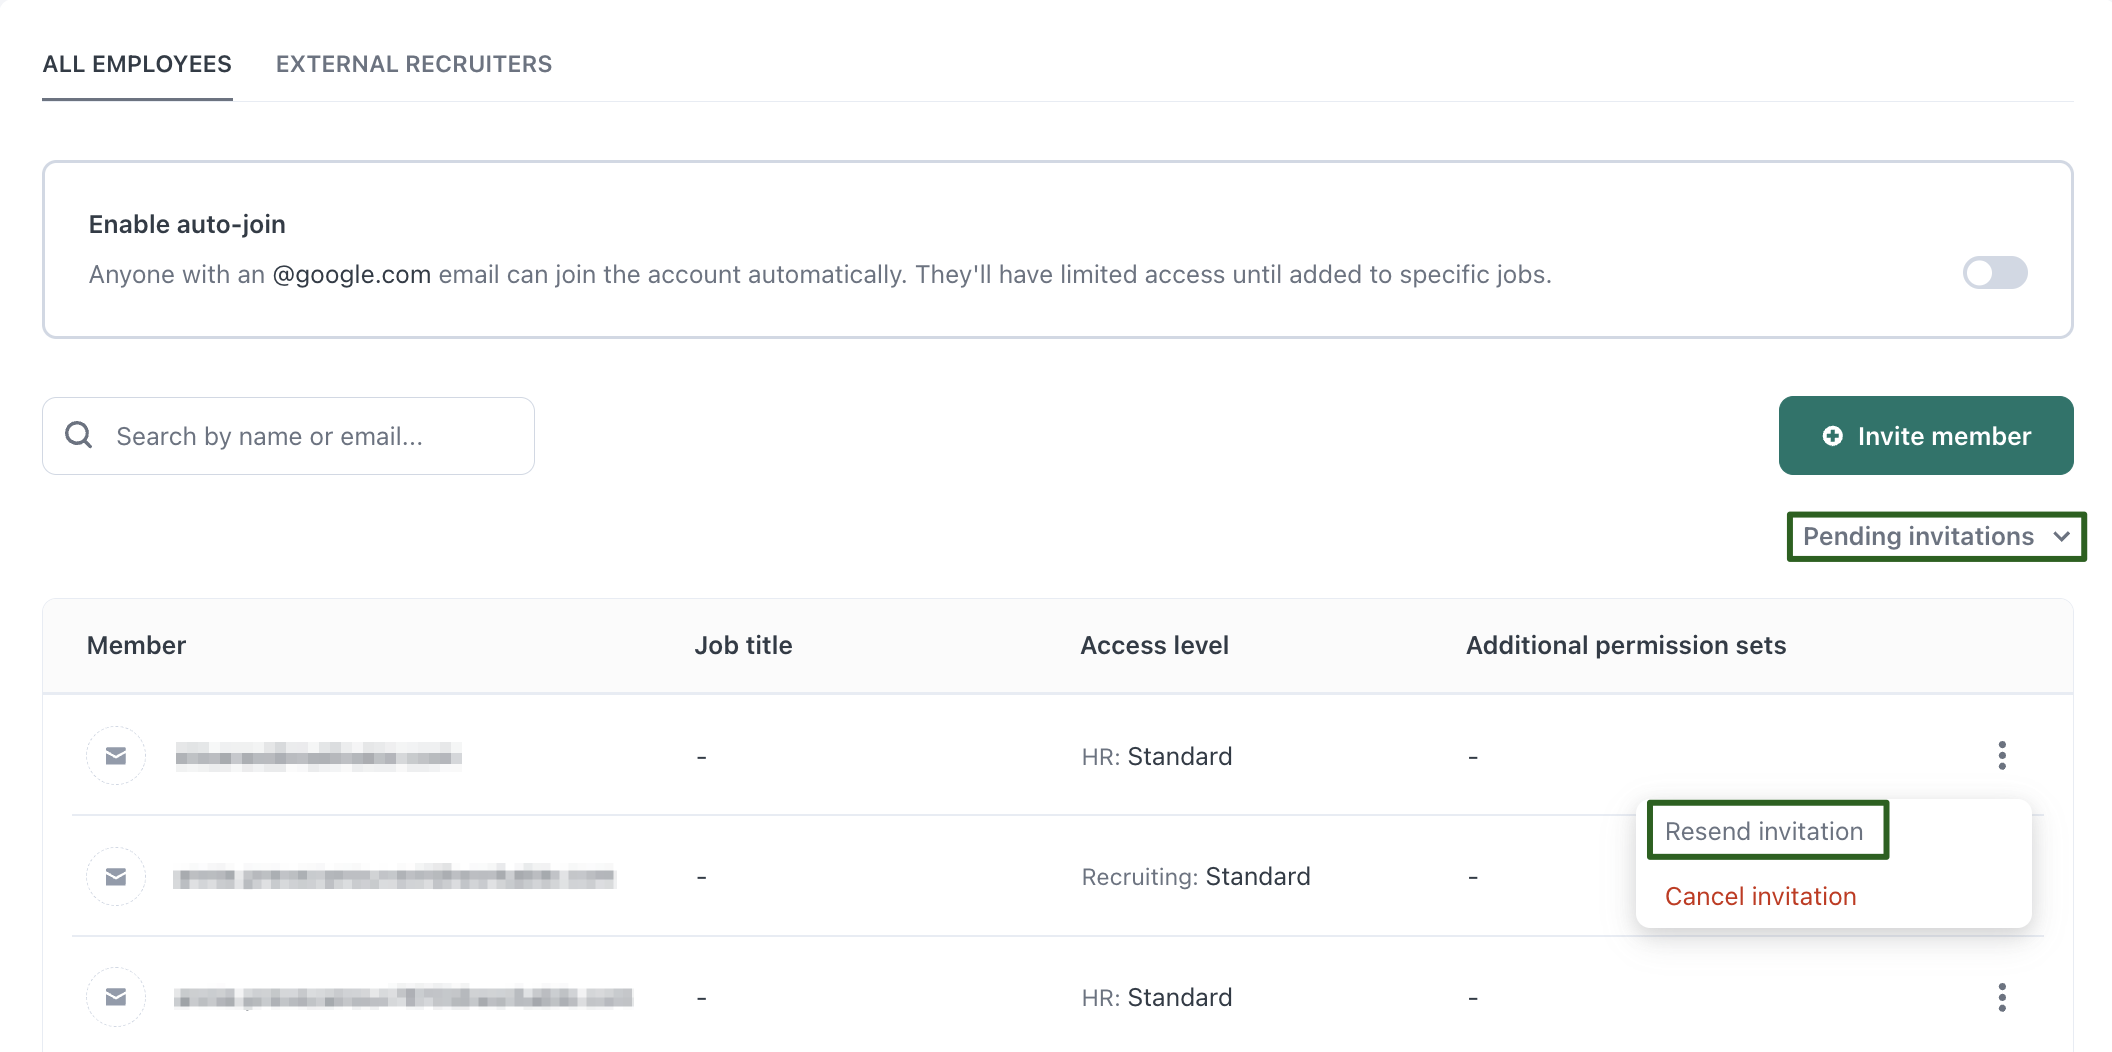Switch to the External Recruiters tab

pyautogui.click(x=413, y=64)
